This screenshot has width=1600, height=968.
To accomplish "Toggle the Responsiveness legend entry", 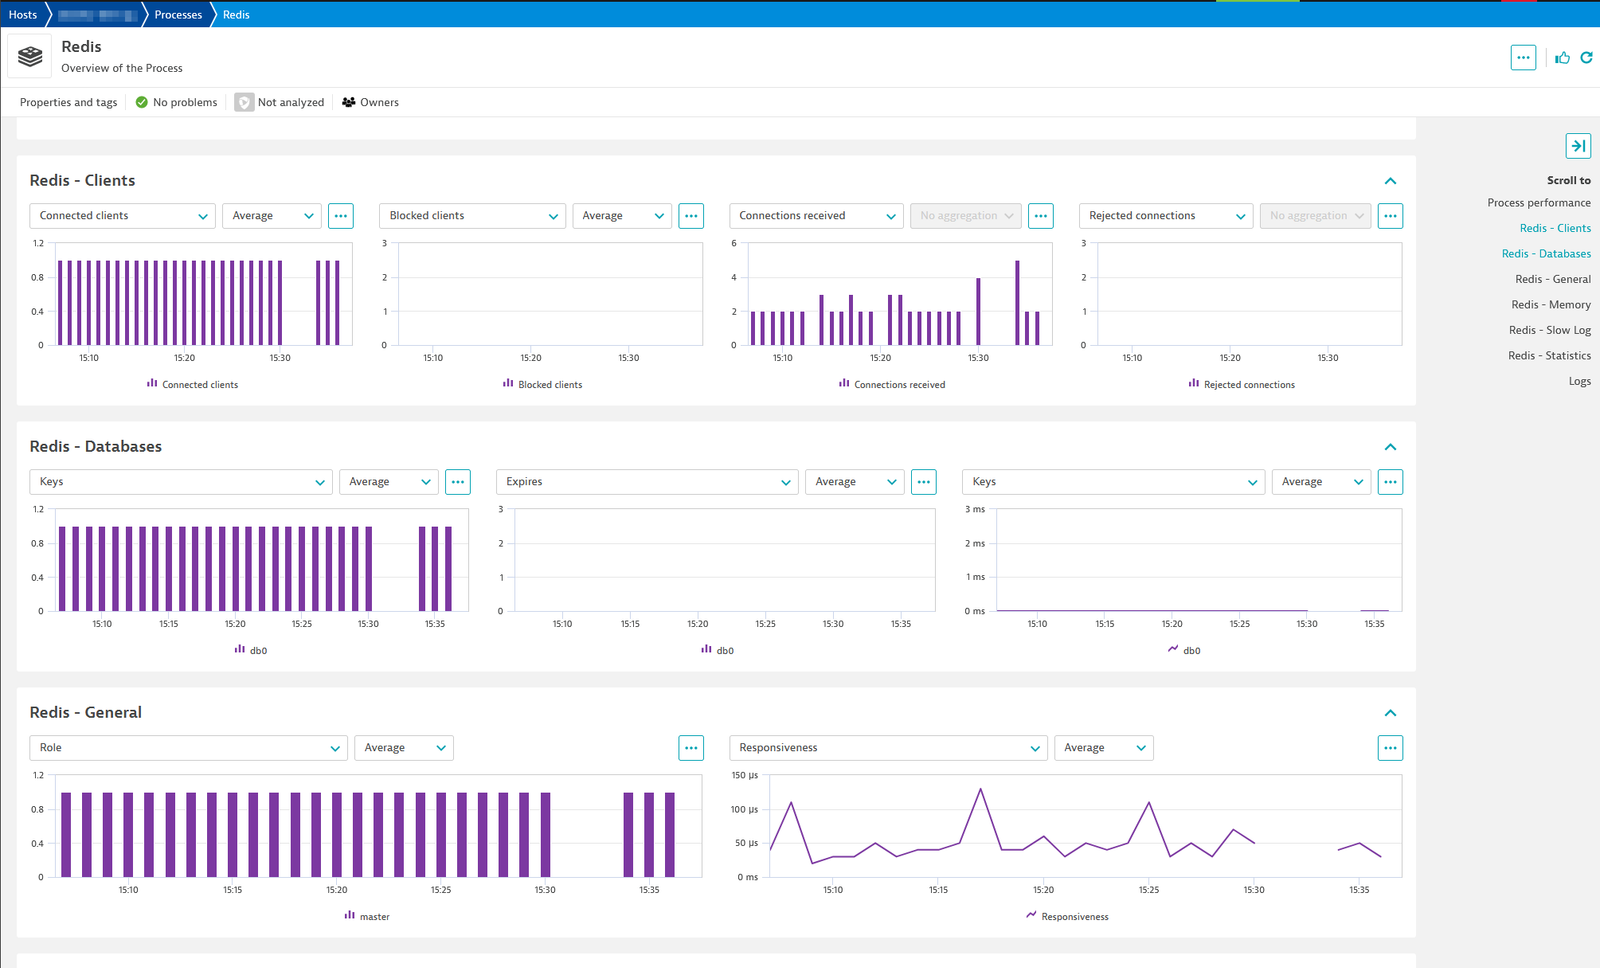I will pos(1067,916).
